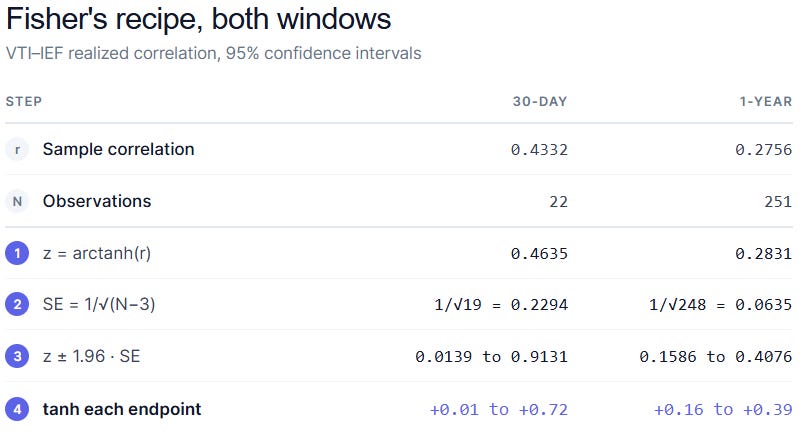Click the STEP column header
The height and width of the screenshot is (438, 810).
24,101
